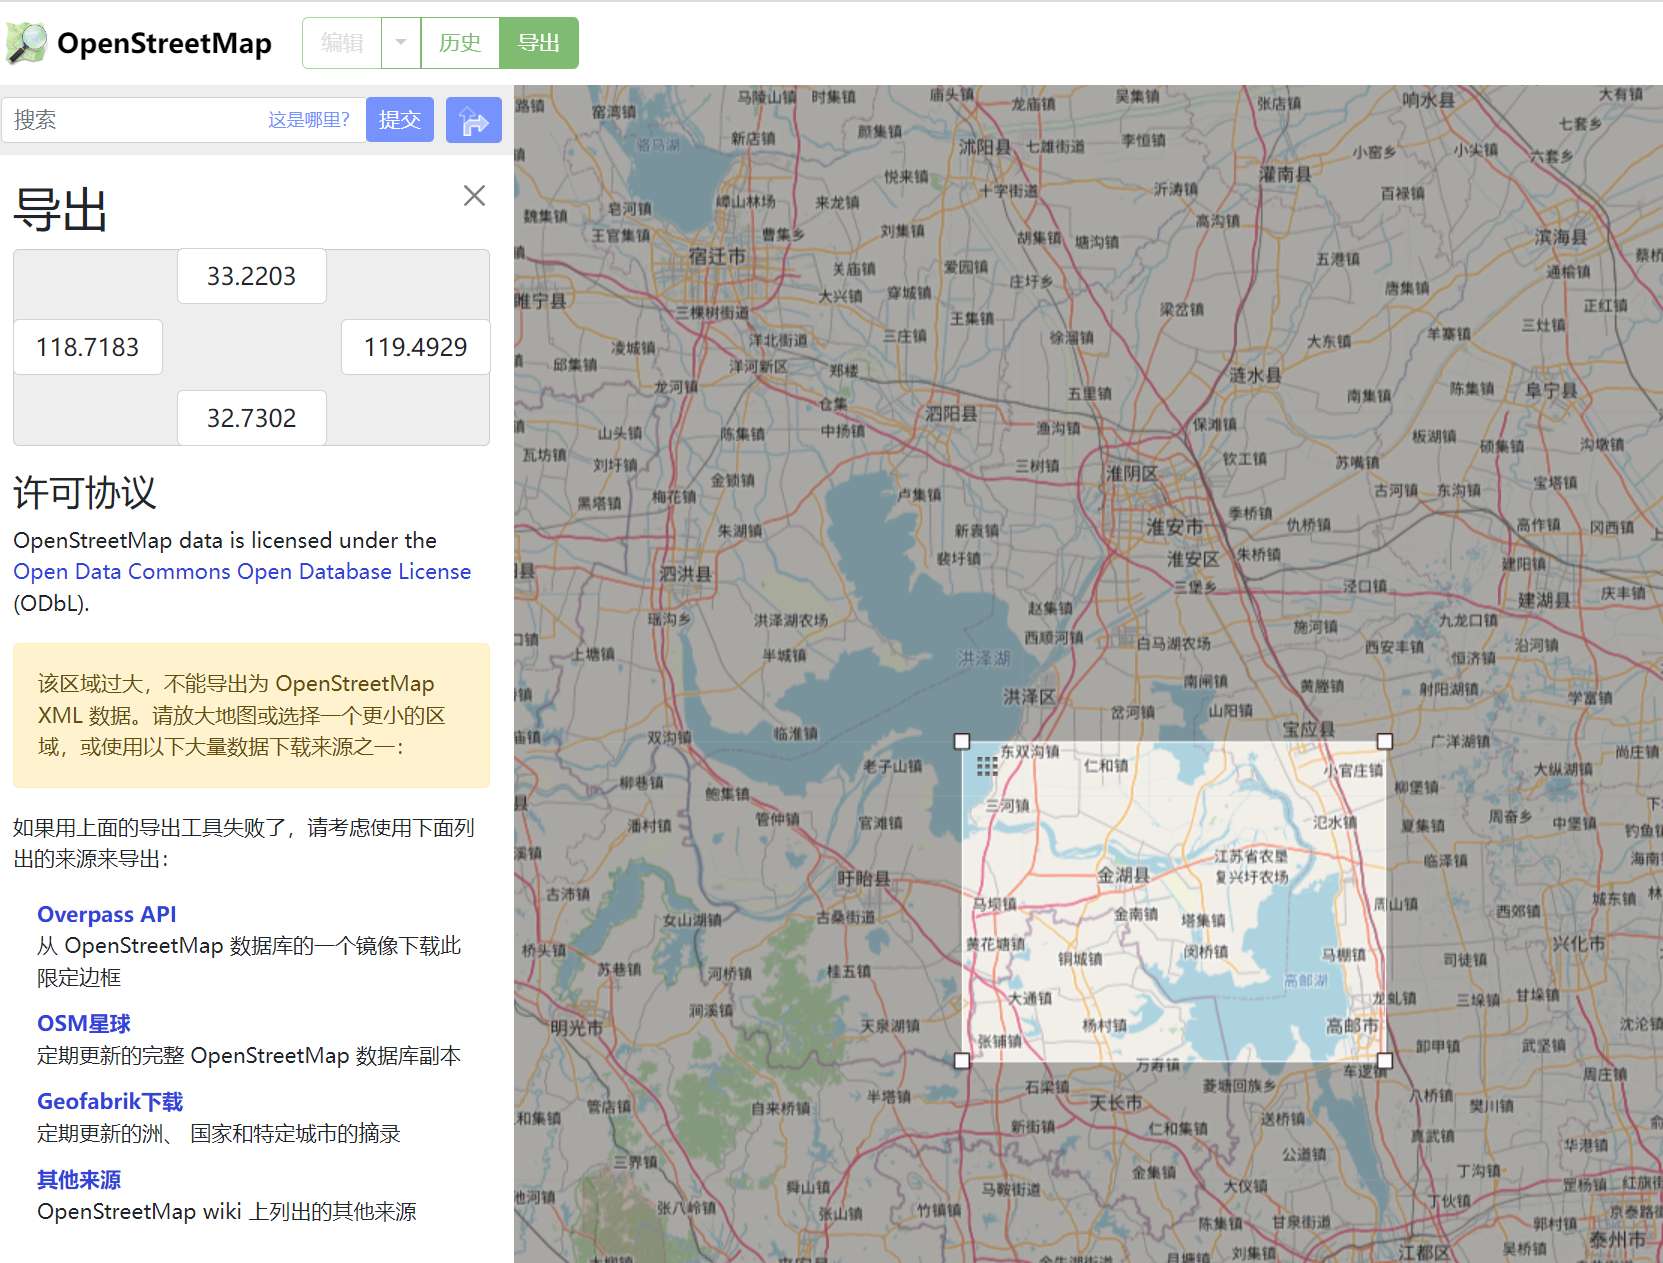Click the 许可协议 license heading
Screen dimensions: 1663x1263
click(x=85, y=493)
